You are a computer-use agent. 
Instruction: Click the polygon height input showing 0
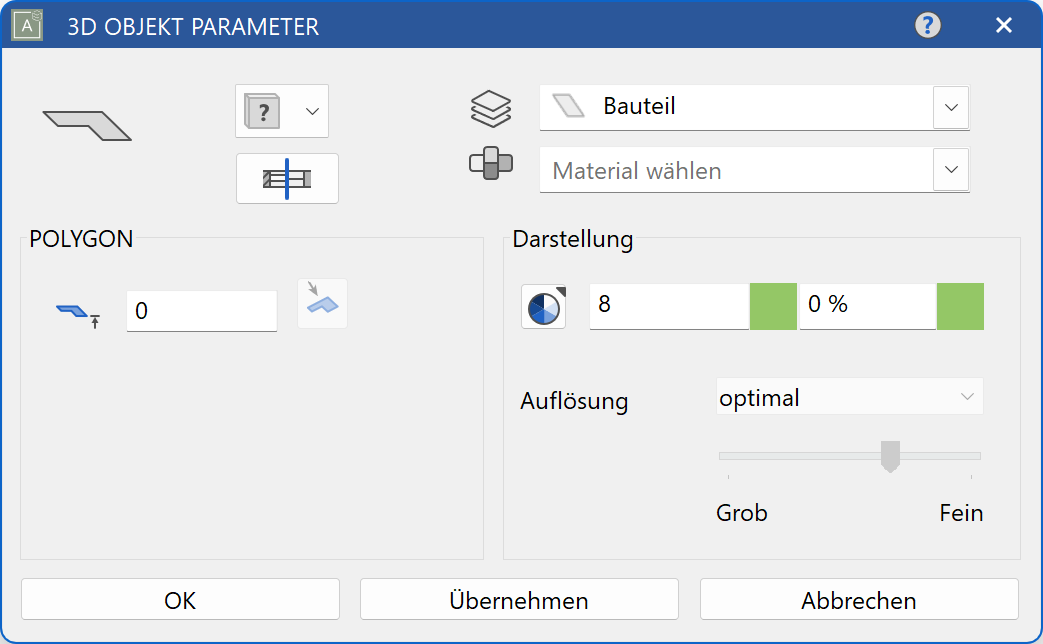click(200, 311)
